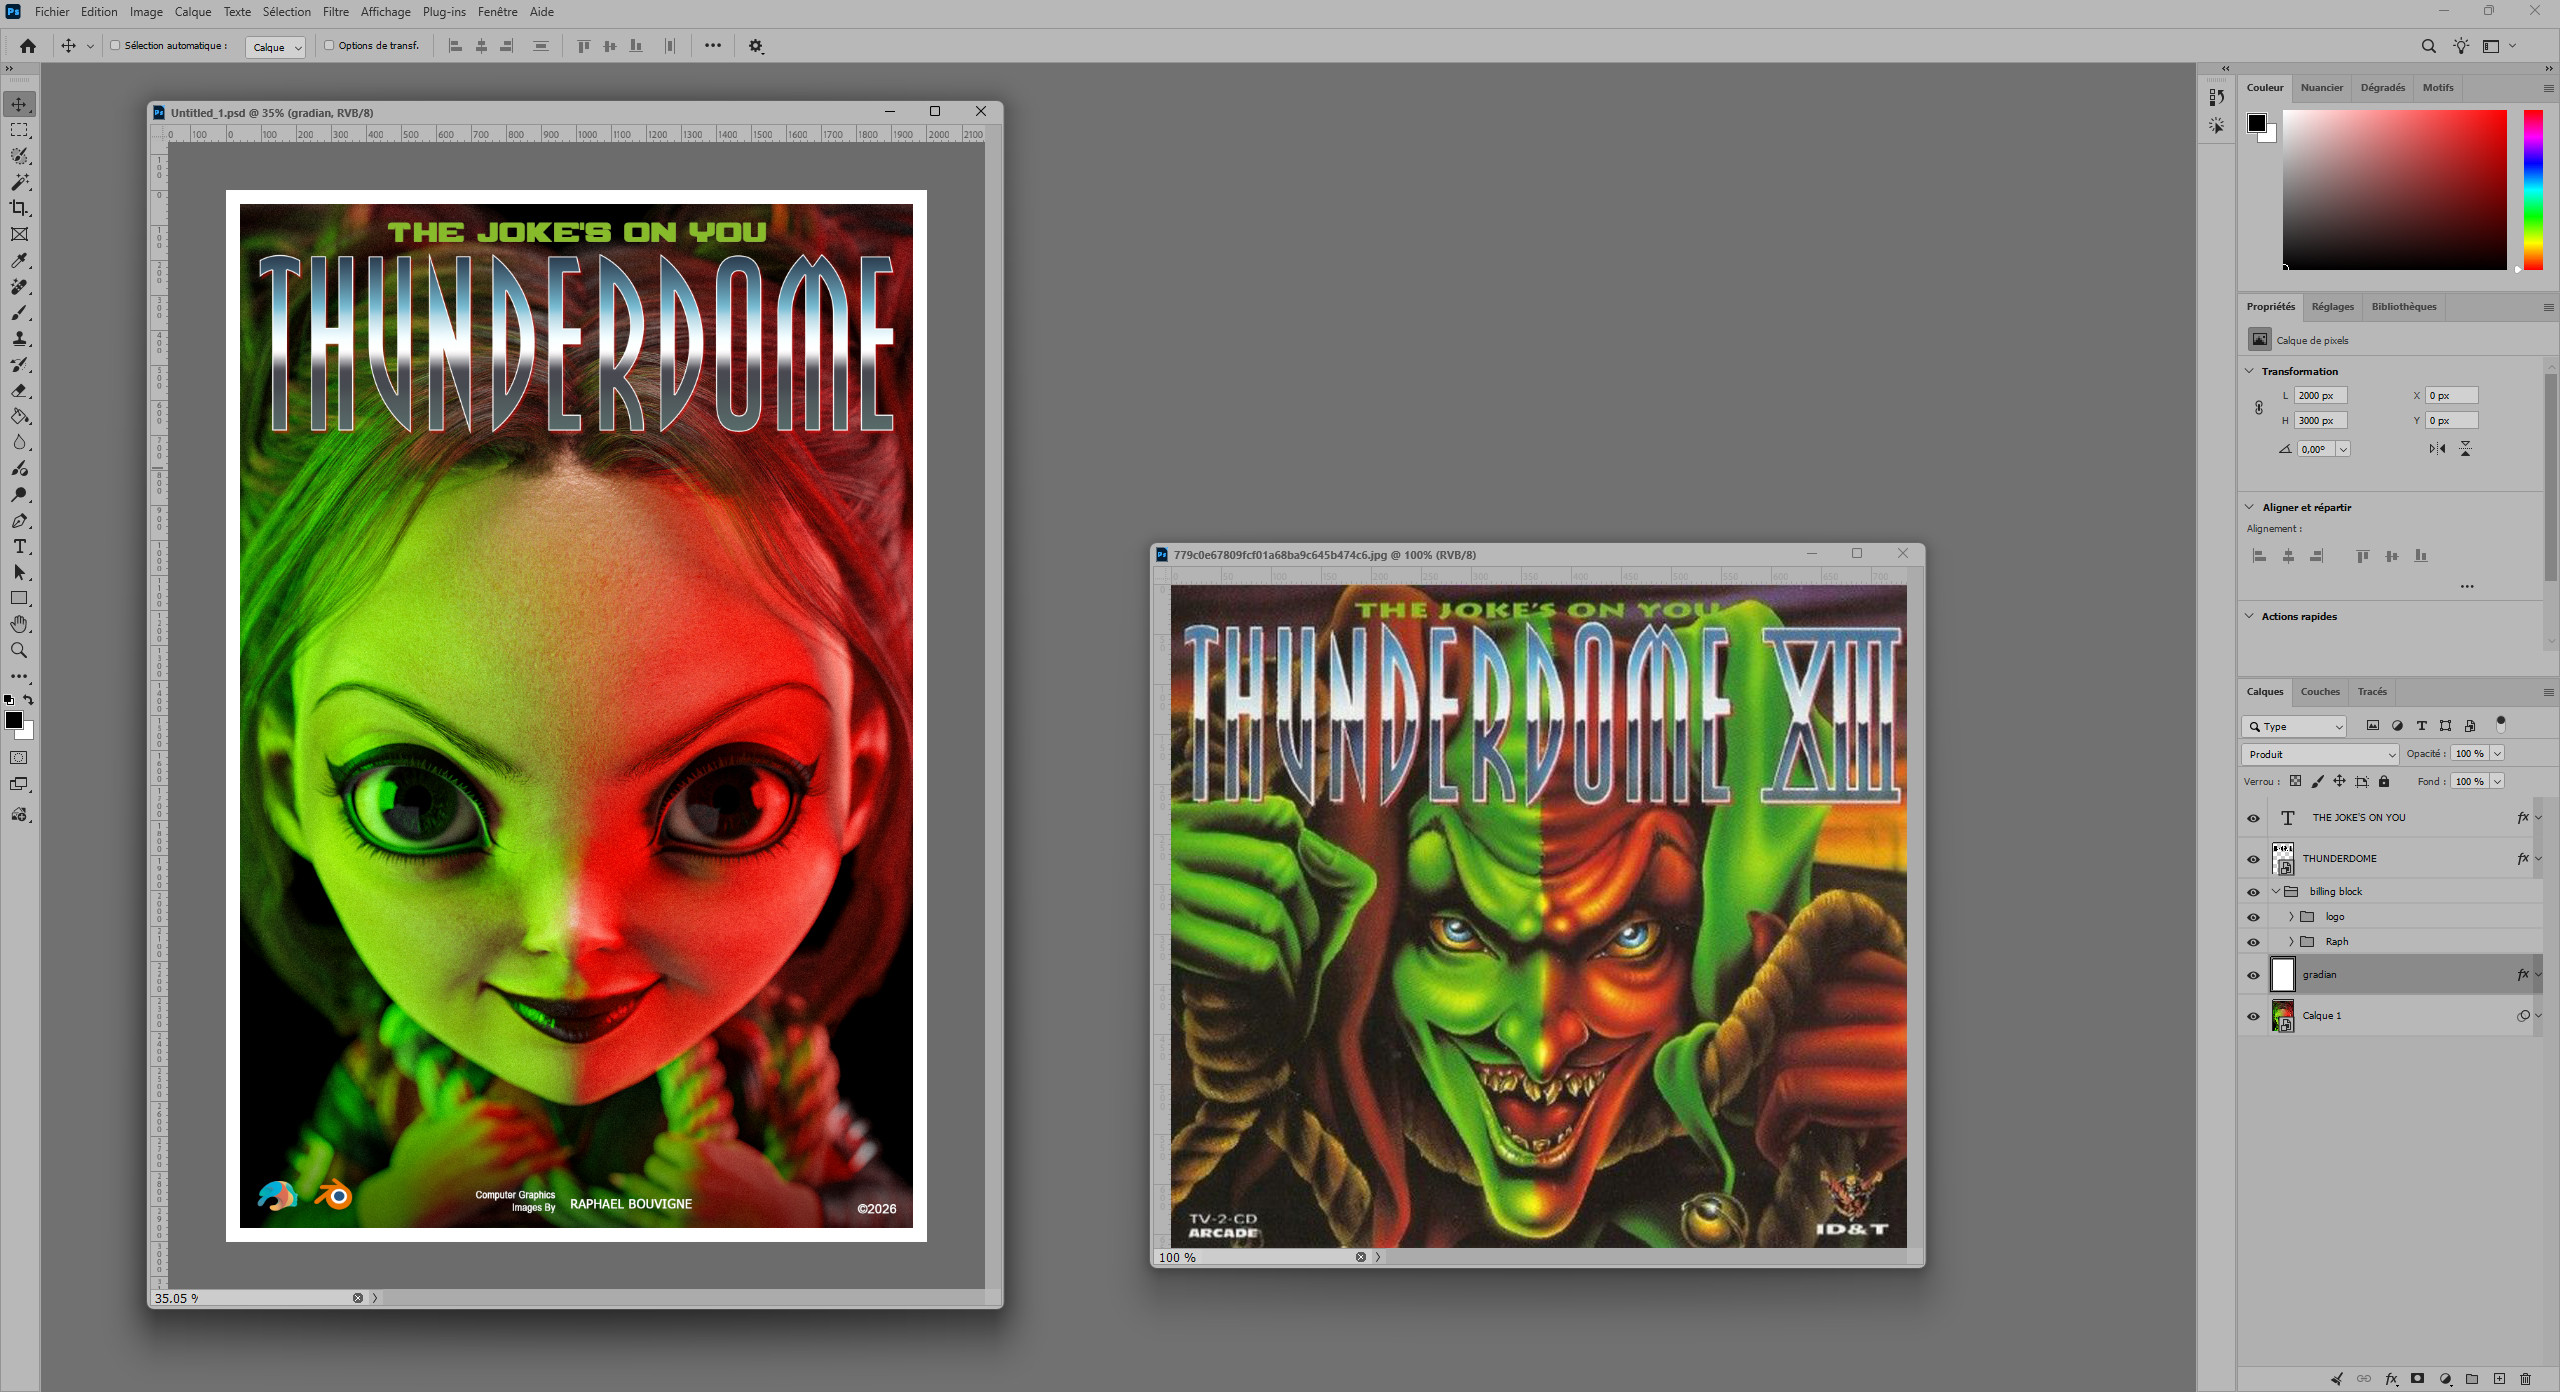Open the Réglages tab

2333,307
